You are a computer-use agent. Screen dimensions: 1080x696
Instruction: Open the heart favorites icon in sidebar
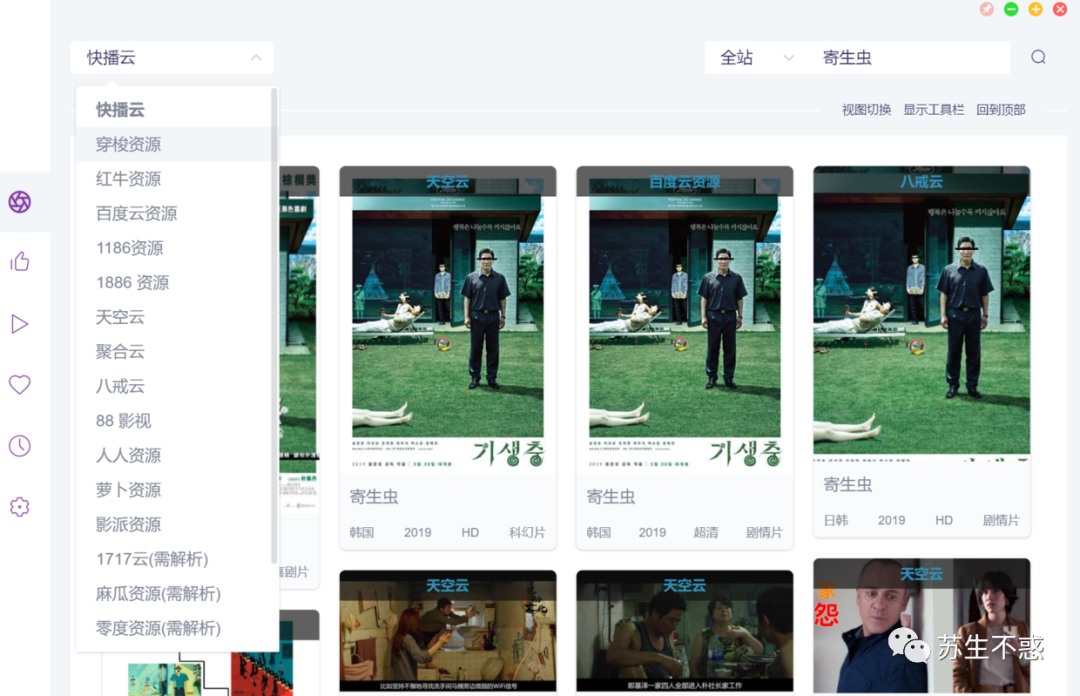(x=19, y=385)
